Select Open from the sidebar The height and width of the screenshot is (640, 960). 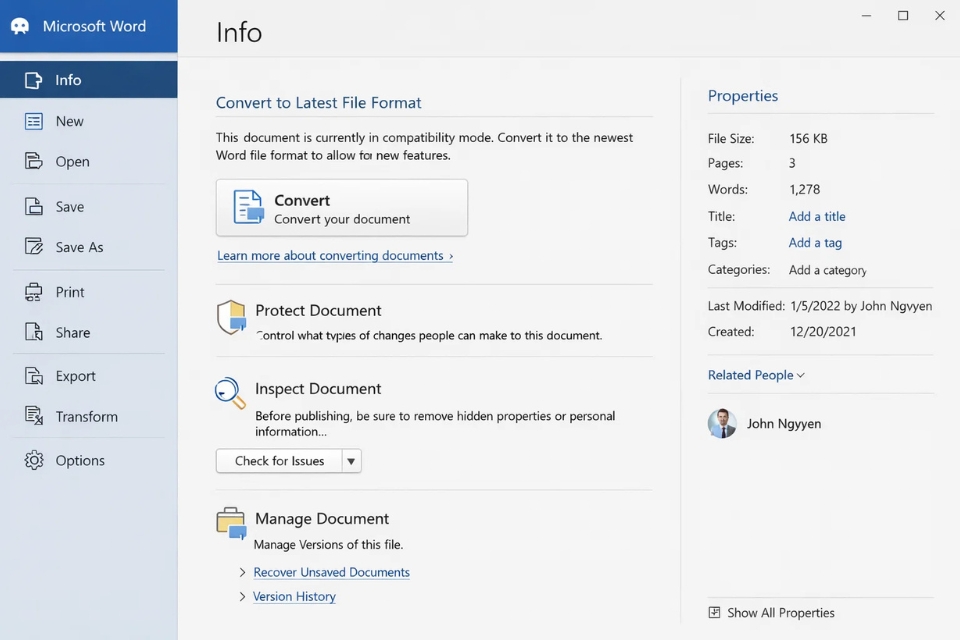pos(72,161)
